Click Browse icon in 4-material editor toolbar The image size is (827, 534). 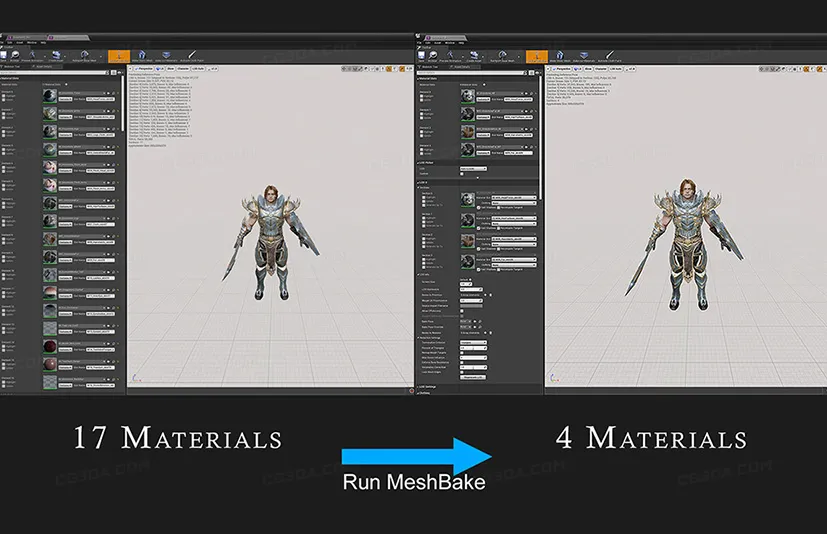click(x=433, y=55)
